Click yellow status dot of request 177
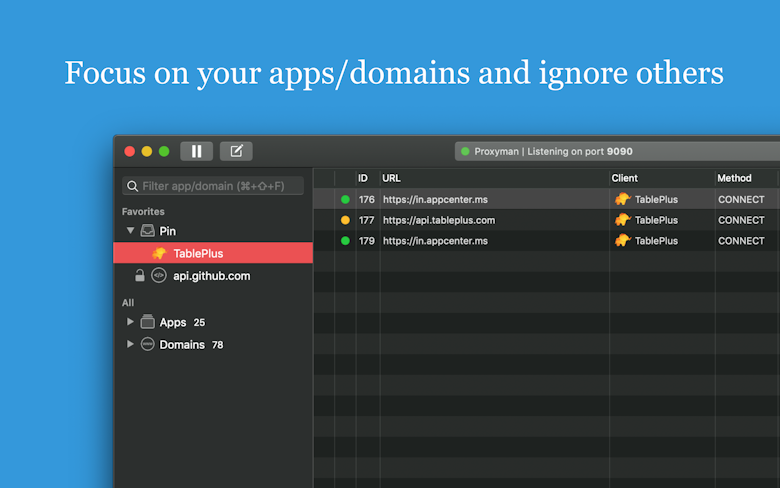The image size is (780, 488). [x=345, y=220]
